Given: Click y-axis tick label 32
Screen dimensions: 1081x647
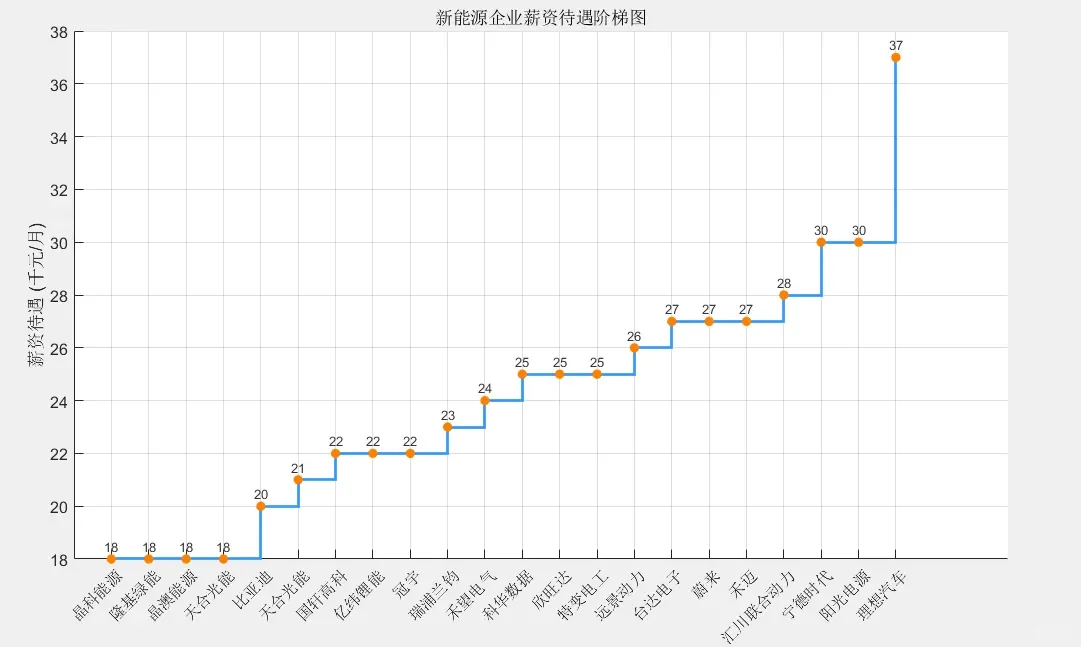Looking at the screenshot, I should (59, 190).
